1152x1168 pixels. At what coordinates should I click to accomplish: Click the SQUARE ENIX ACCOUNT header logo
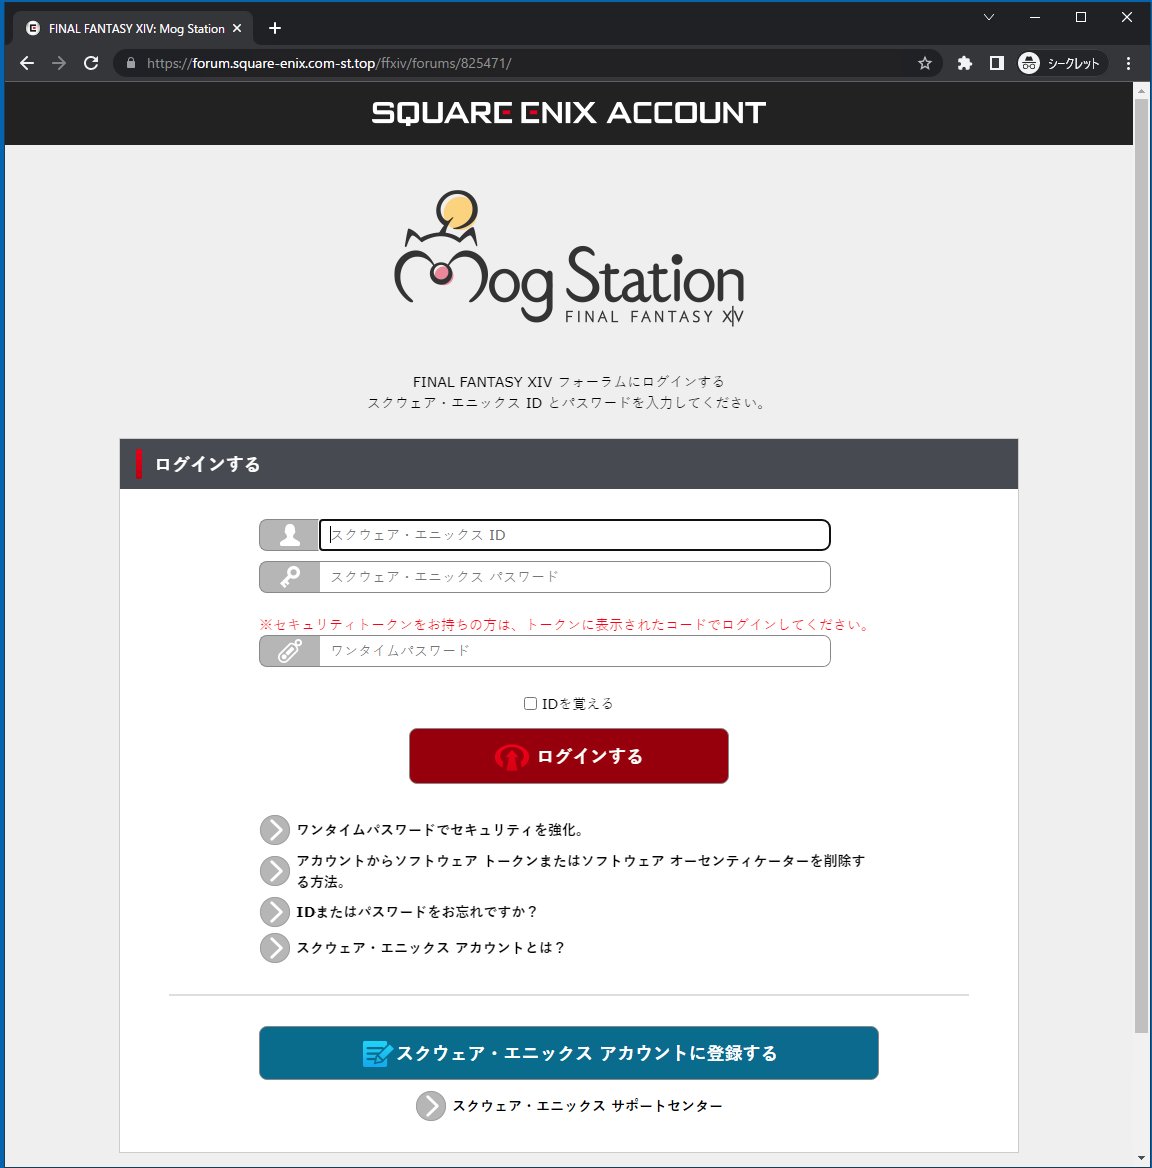point(568,113)
